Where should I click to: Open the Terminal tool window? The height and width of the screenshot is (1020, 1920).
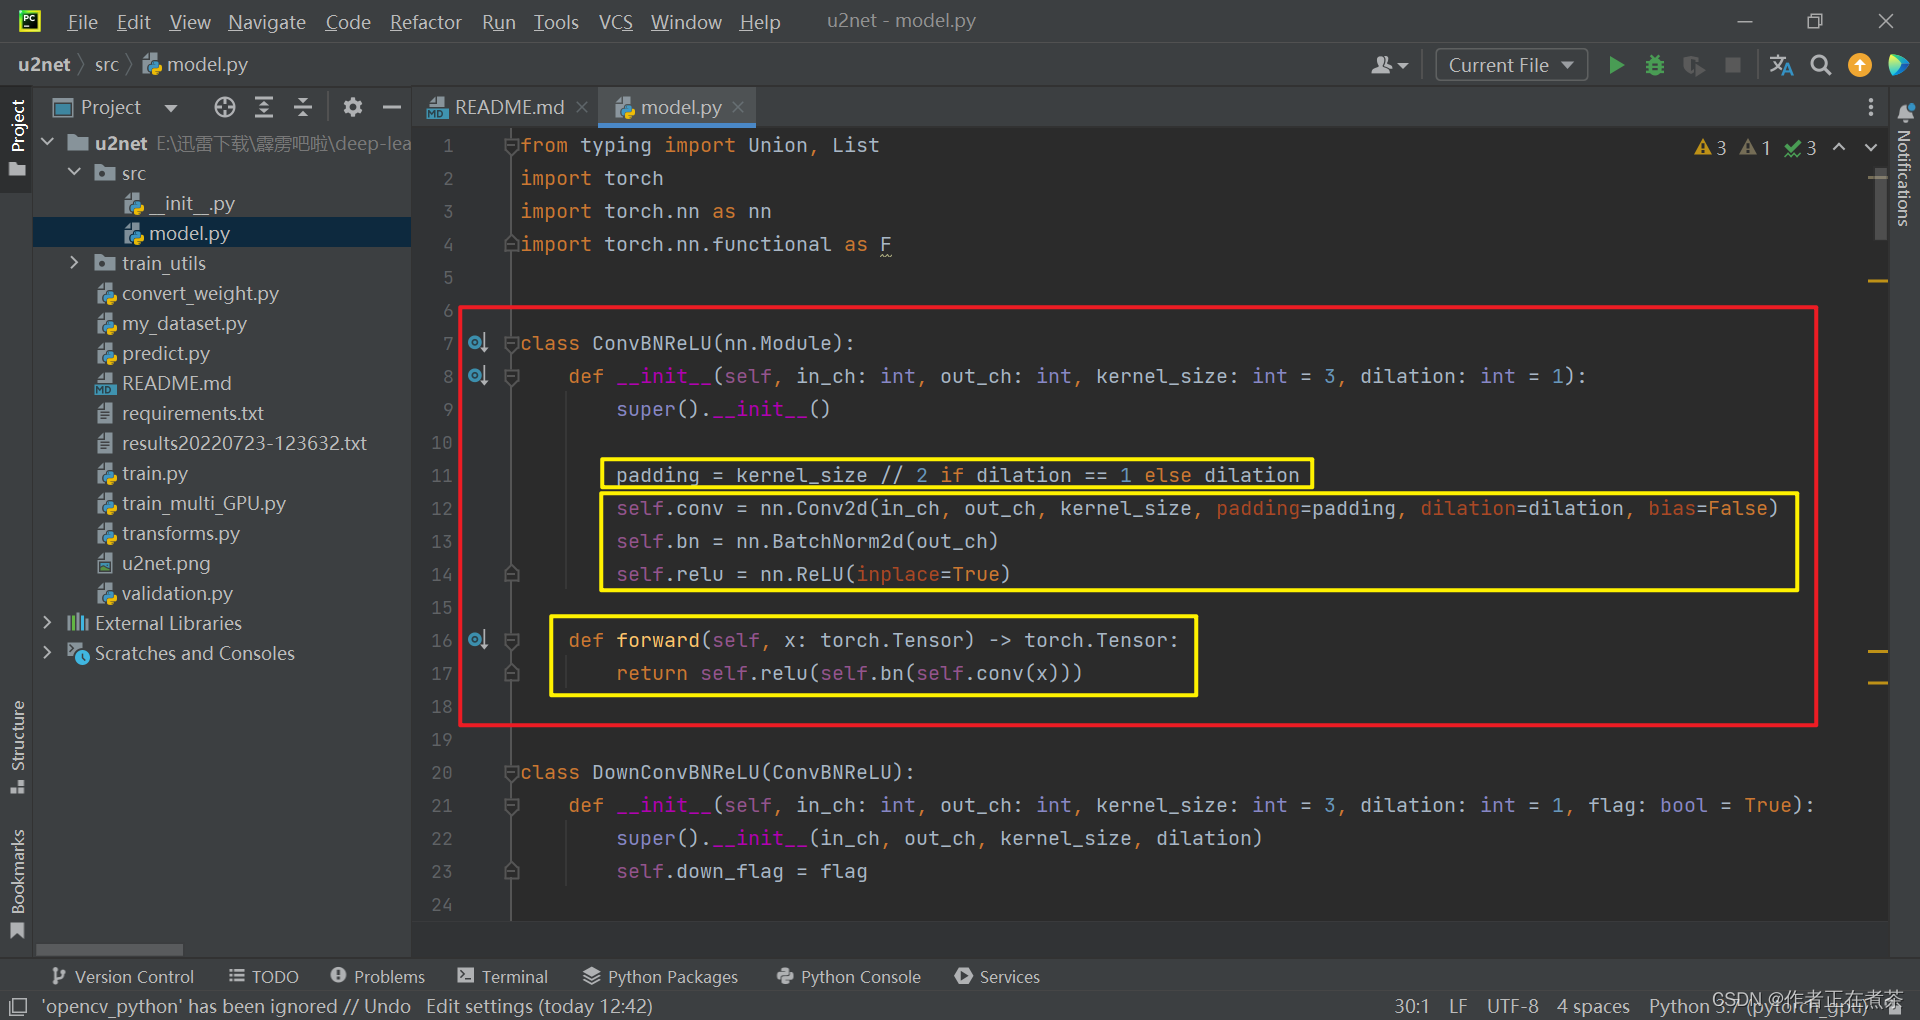513,976
